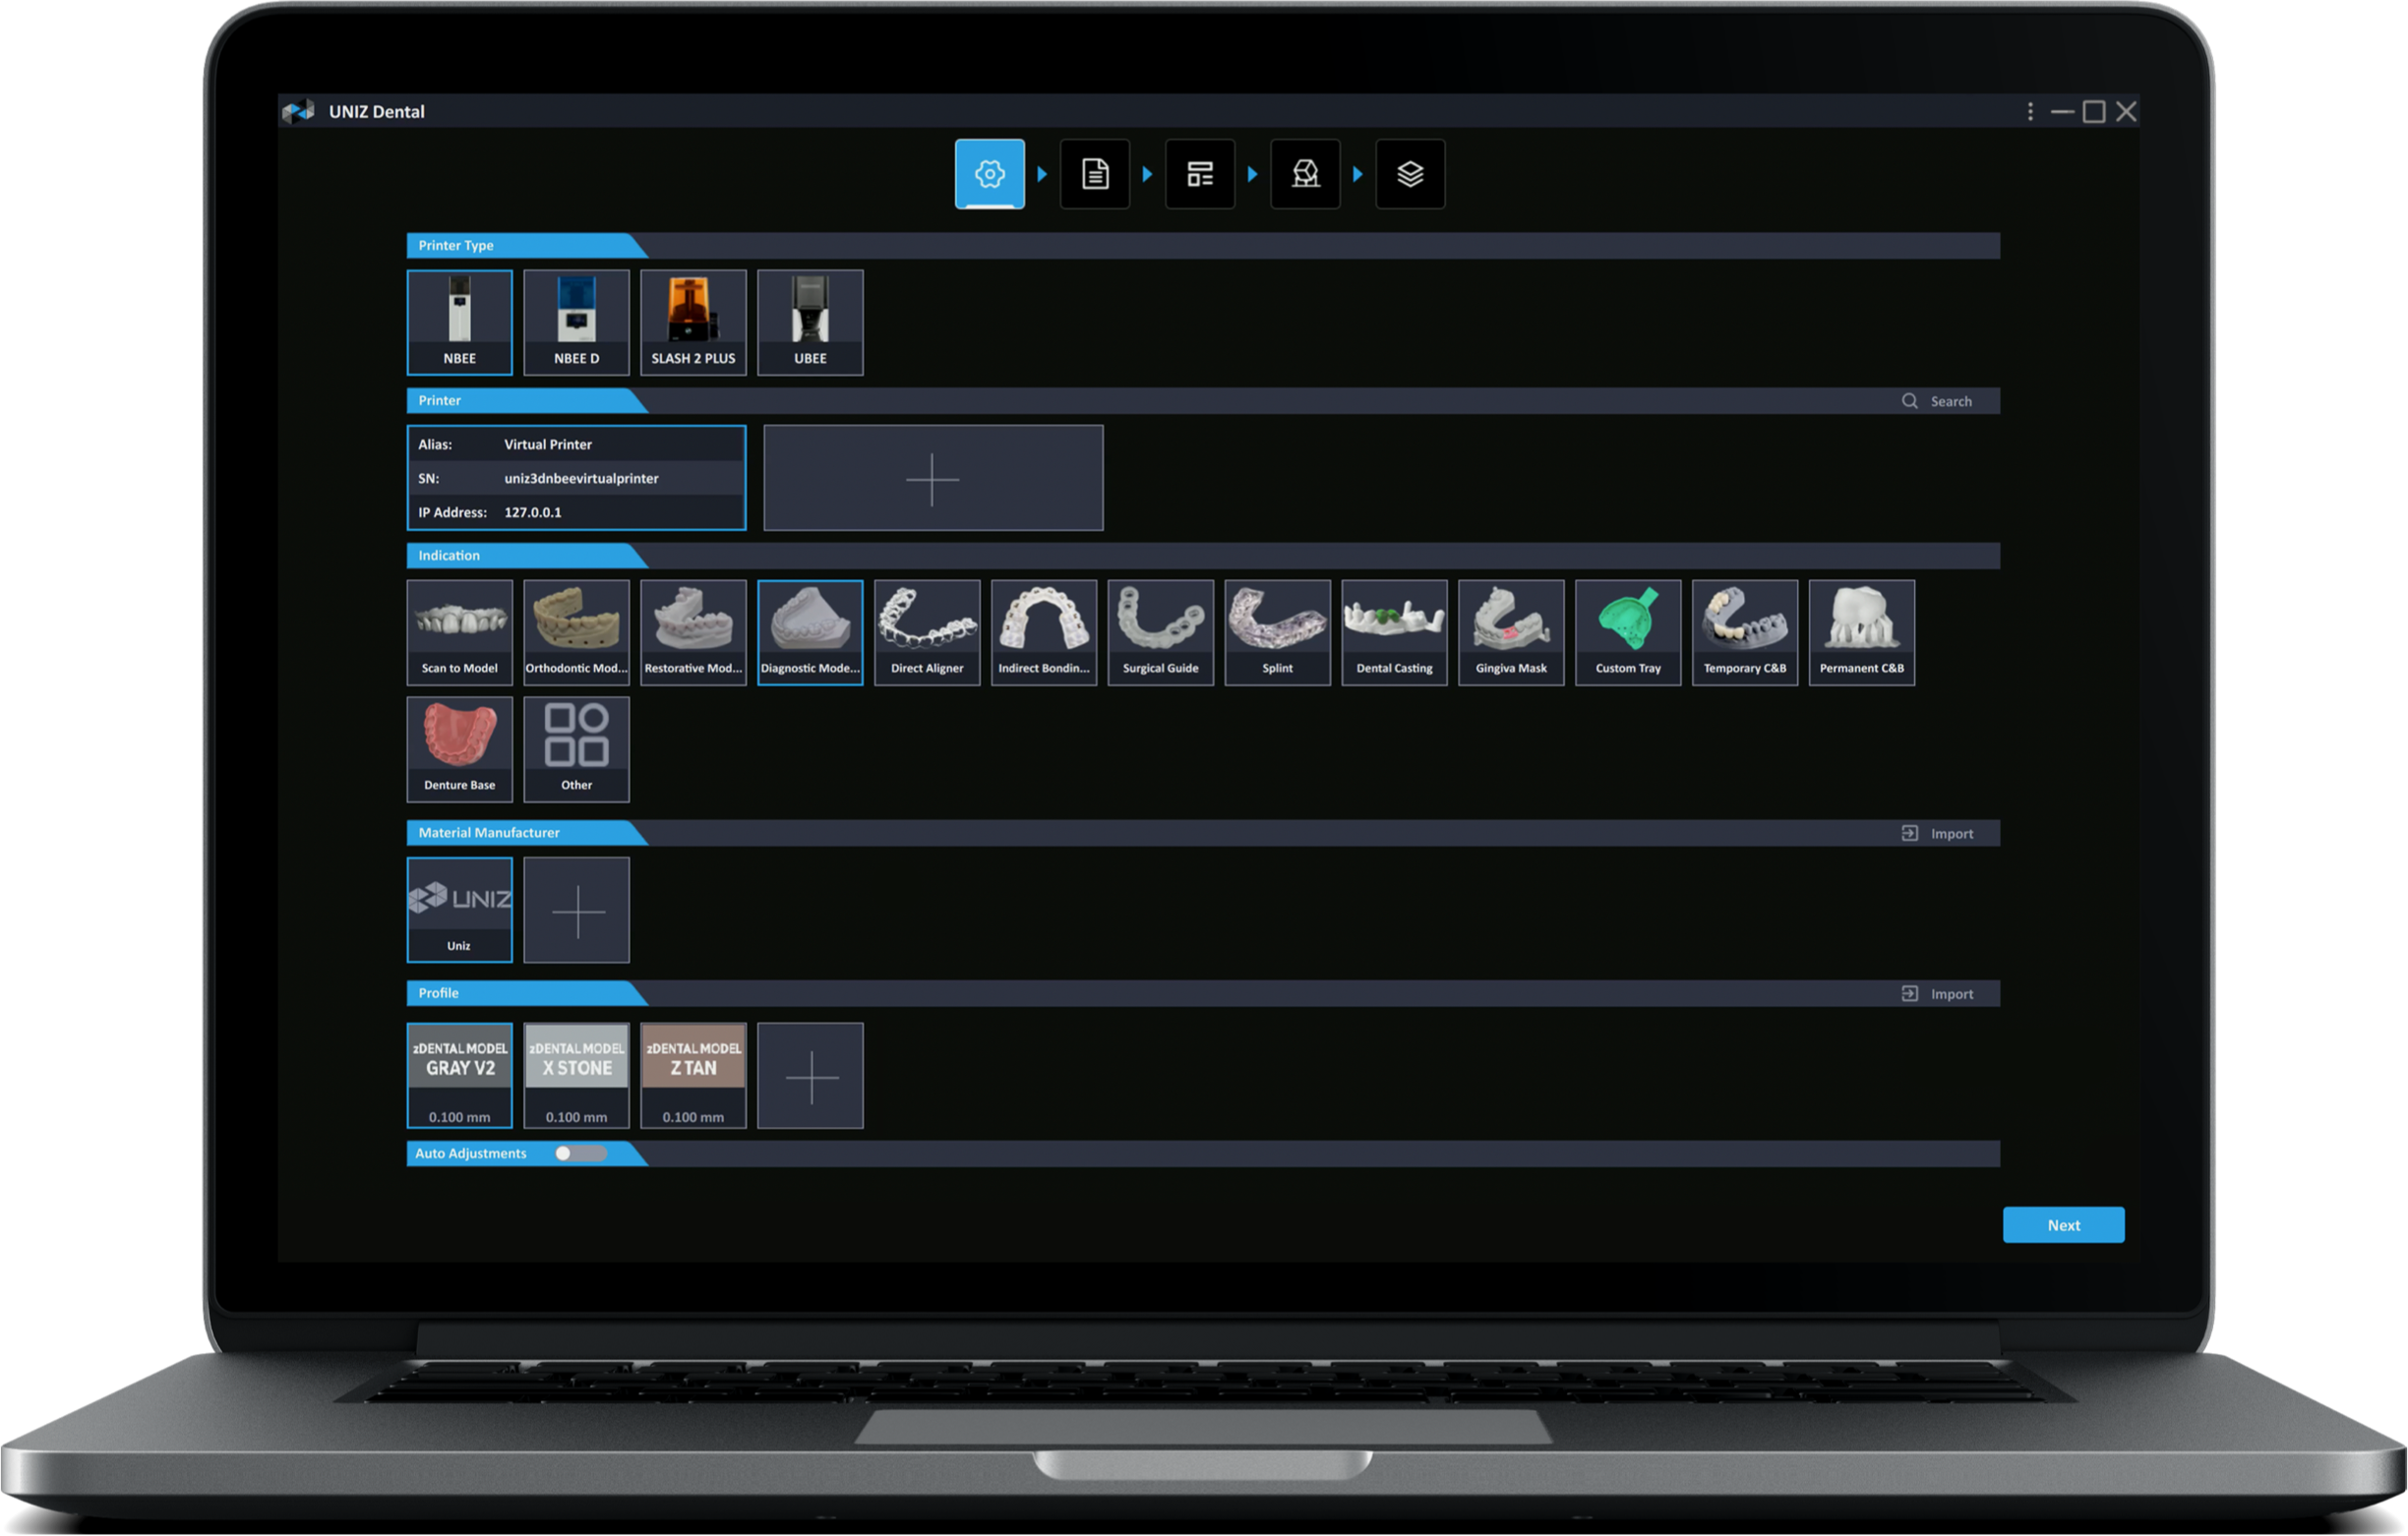The height and width of the screenshot is (1536, 2408).
Task: Add a new profile with plus tile
Action: [x=810, y=1075]
